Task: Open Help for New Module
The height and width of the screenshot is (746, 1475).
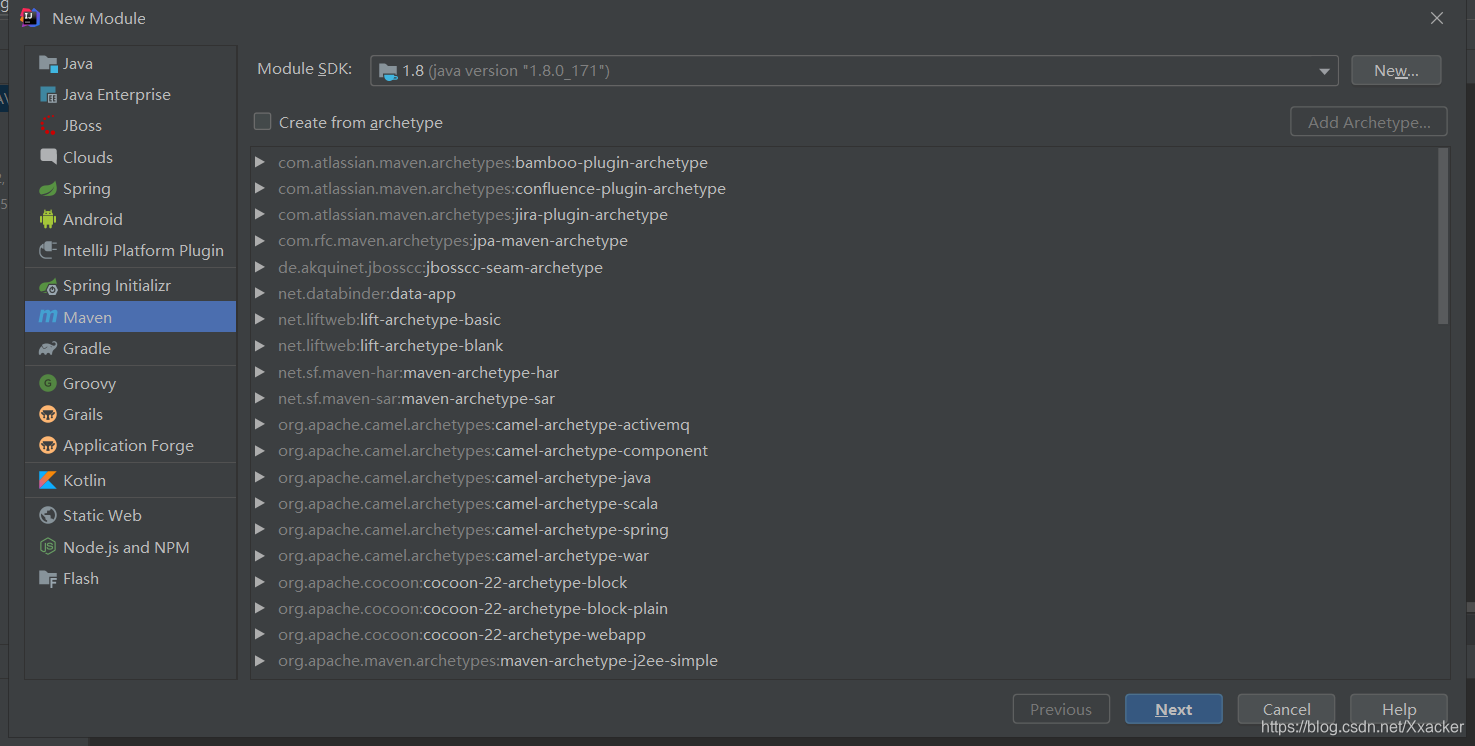Action: pyautogui.click(x=1399, y=709)
